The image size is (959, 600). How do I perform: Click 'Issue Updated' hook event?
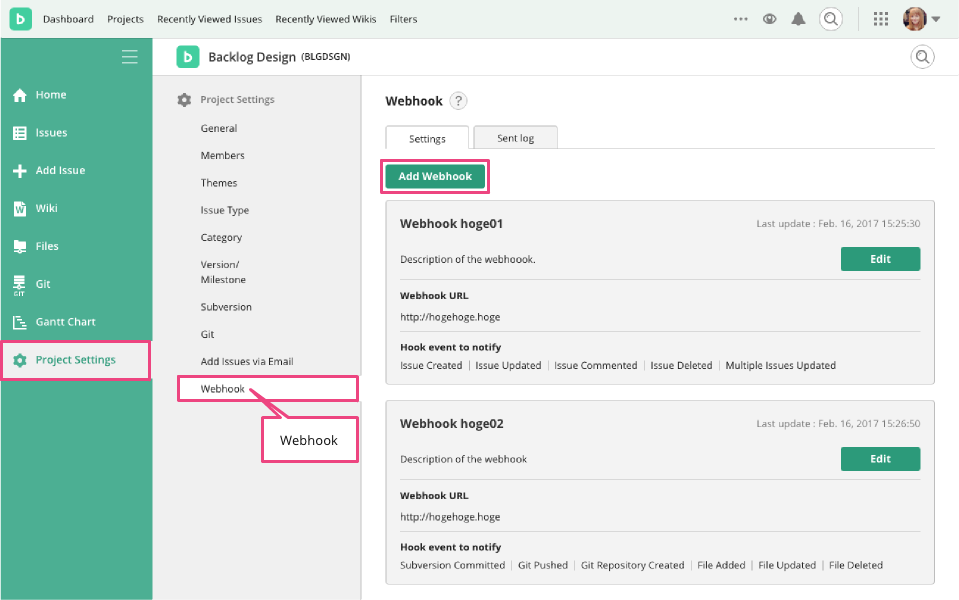click(508, 365)
